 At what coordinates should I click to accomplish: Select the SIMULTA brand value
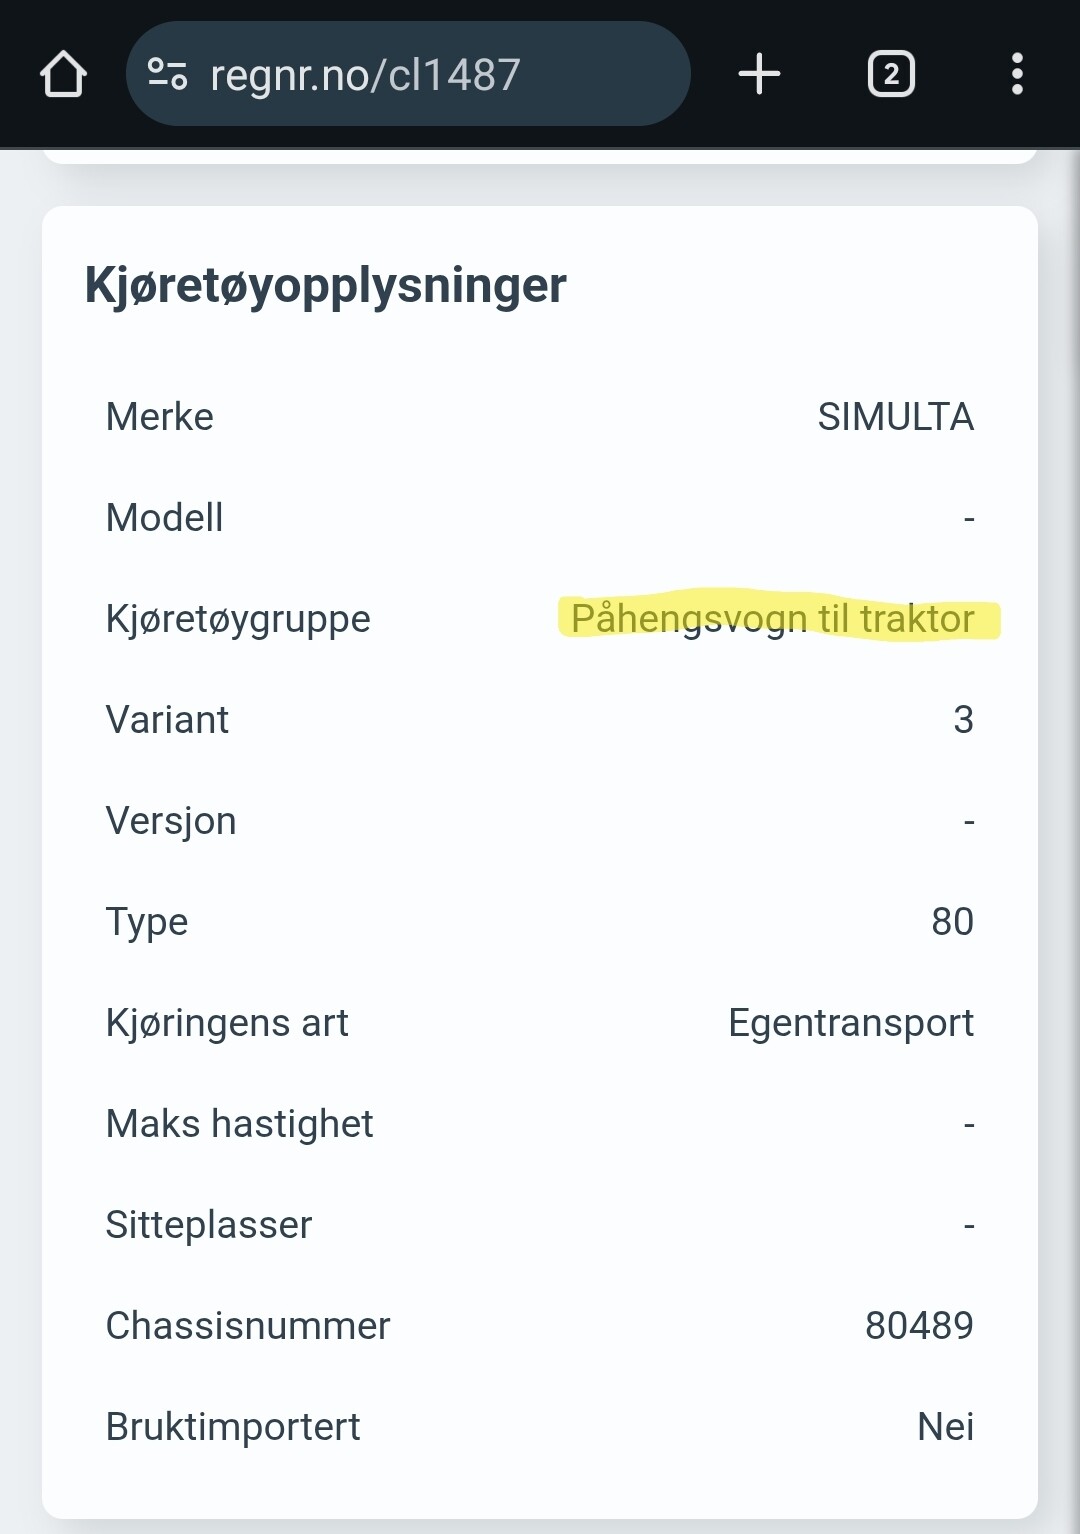tap(895, 417)
